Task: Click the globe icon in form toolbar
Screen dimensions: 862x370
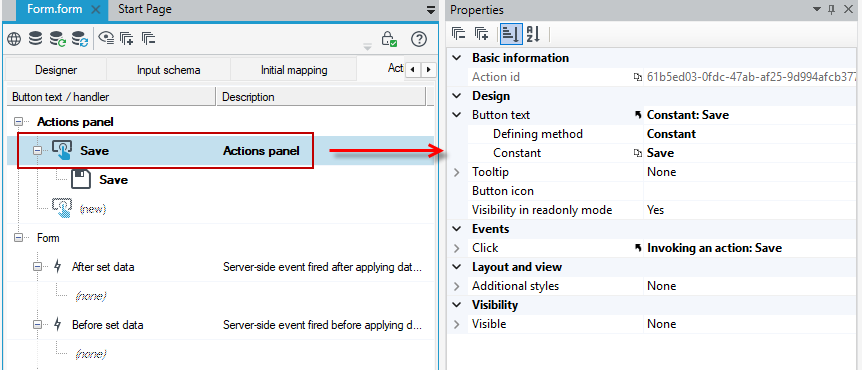Action: 14,38
